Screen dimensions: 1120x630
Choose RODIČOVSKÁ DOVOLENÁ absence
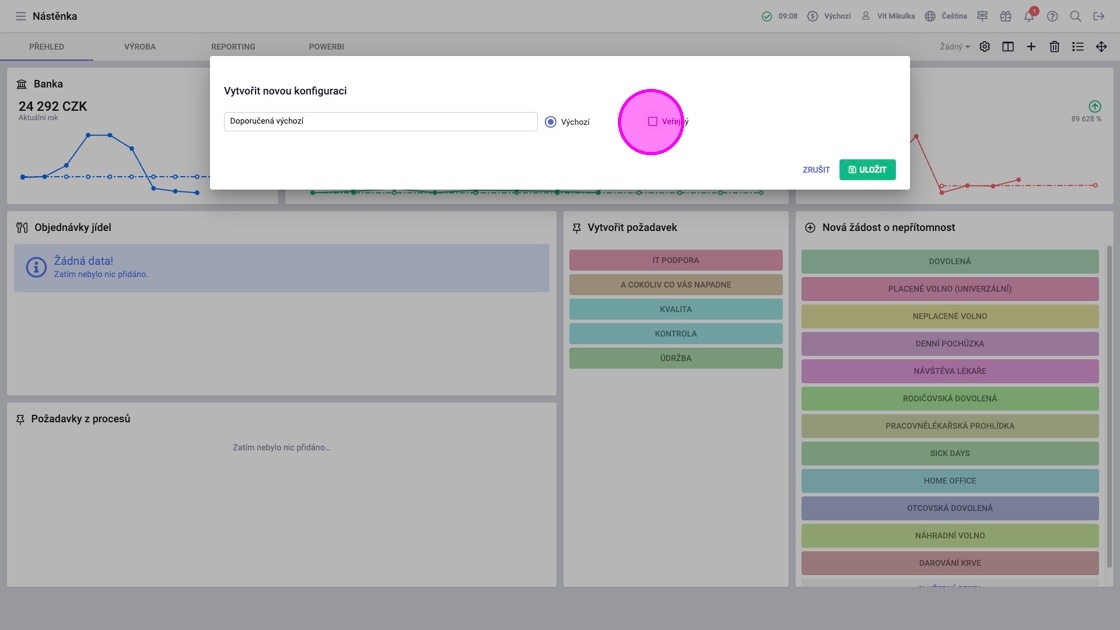pos(950,398)
